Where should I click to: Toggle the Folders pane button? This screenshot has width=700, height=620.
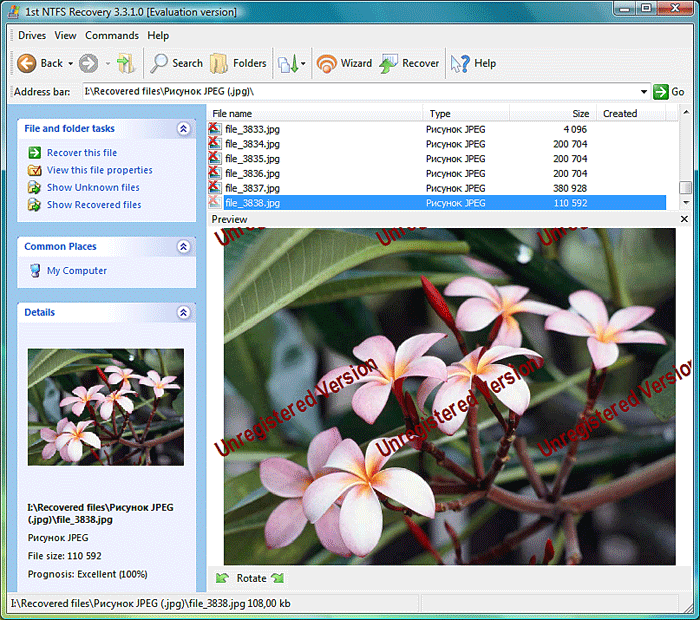tap(238, 63)
